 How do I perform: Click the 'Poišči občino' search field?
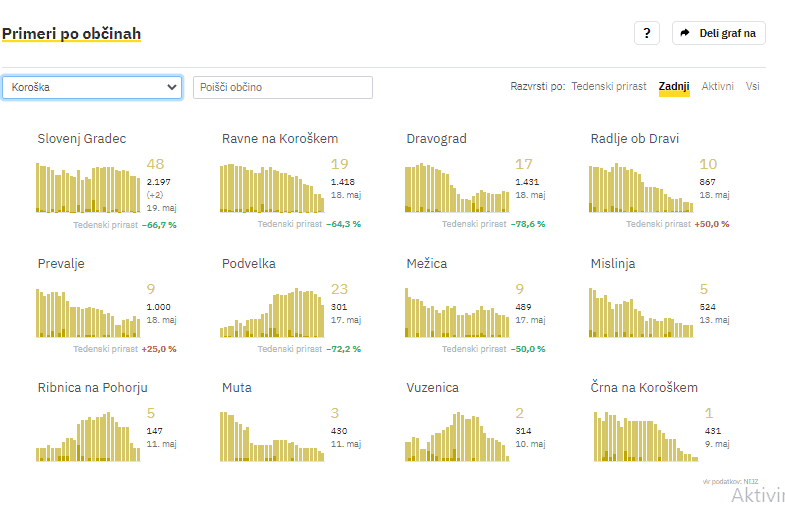coord(282,87)
